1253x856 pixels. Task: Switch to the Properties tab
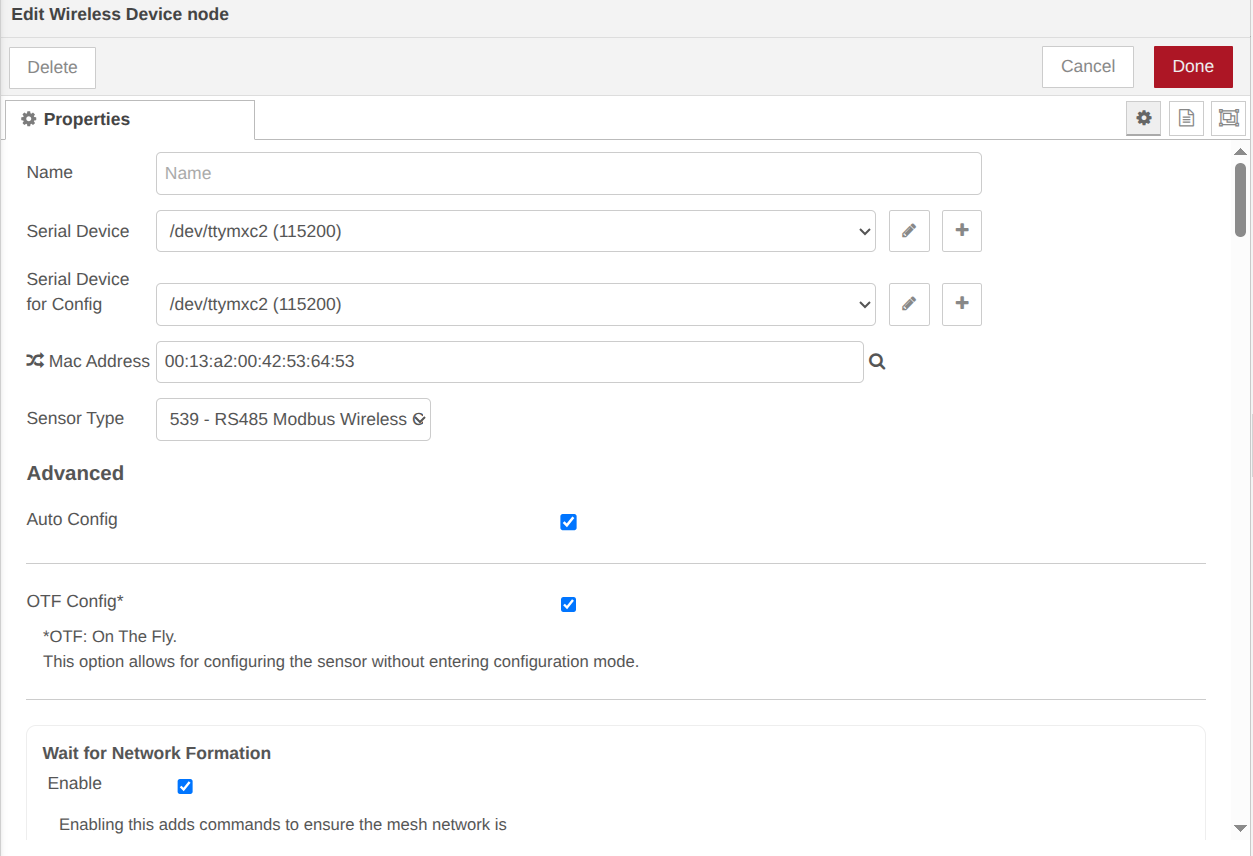click(x=130, y=119)
